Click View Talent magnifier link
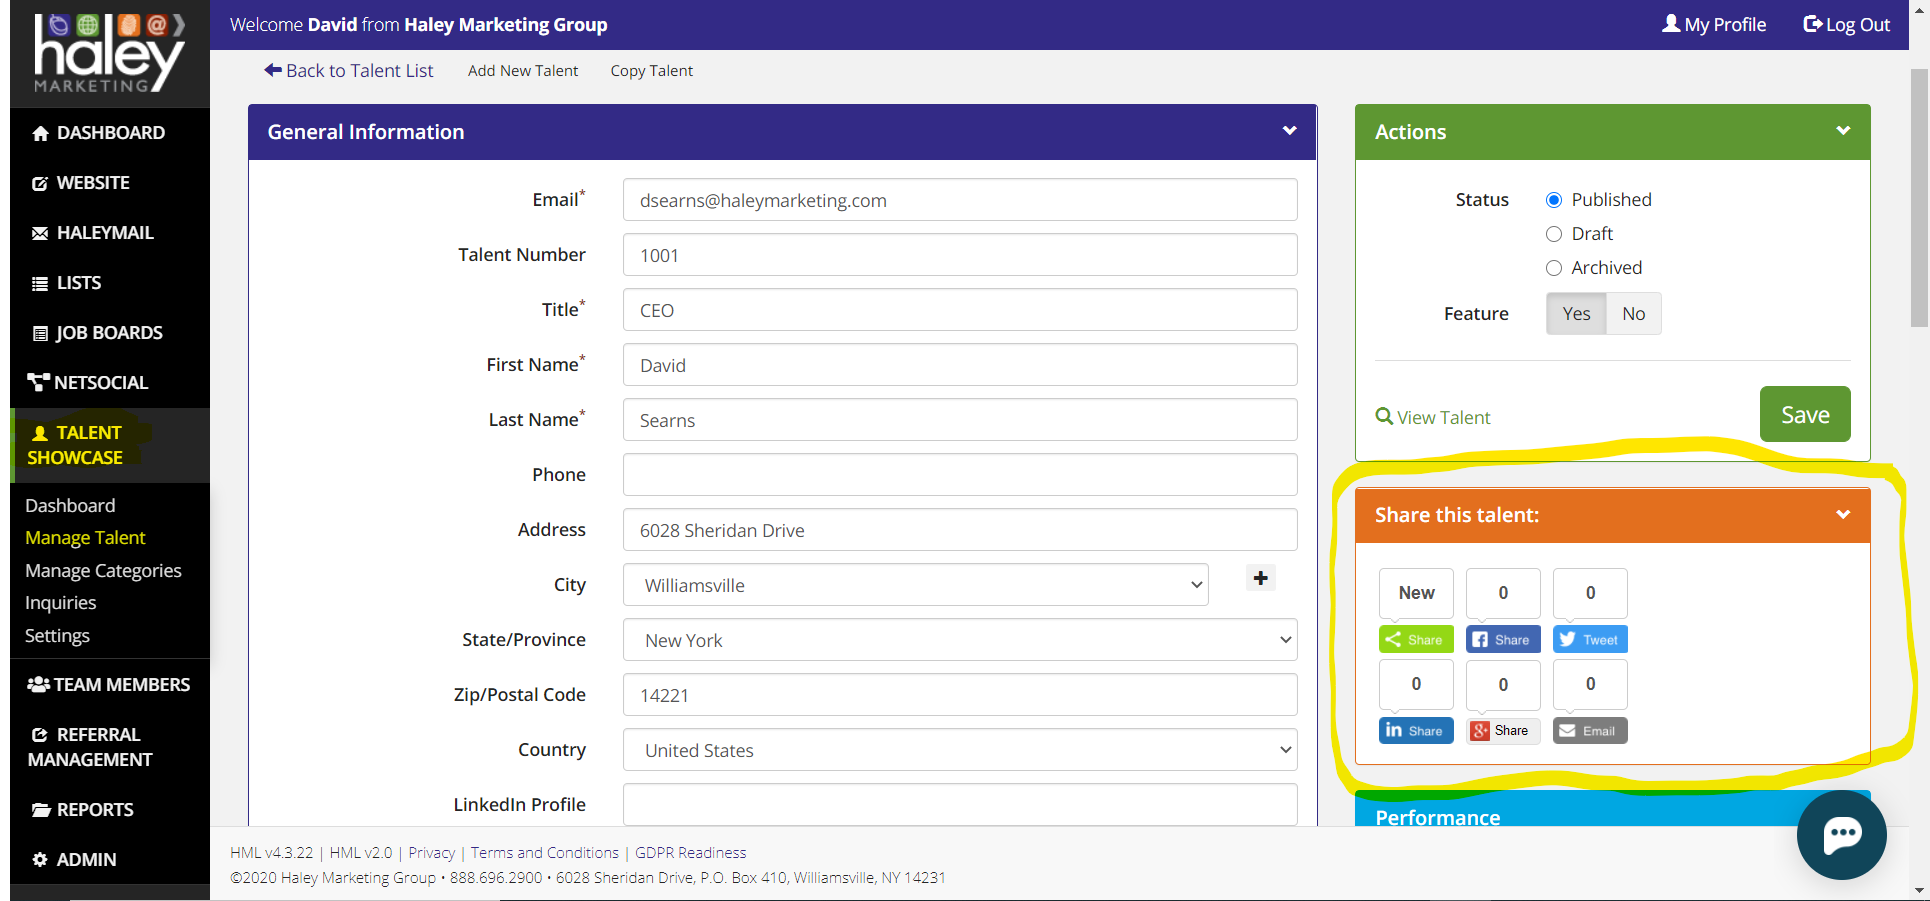Image resolution: width=1930 pixels, height=901 pixels. point(1433,417)
